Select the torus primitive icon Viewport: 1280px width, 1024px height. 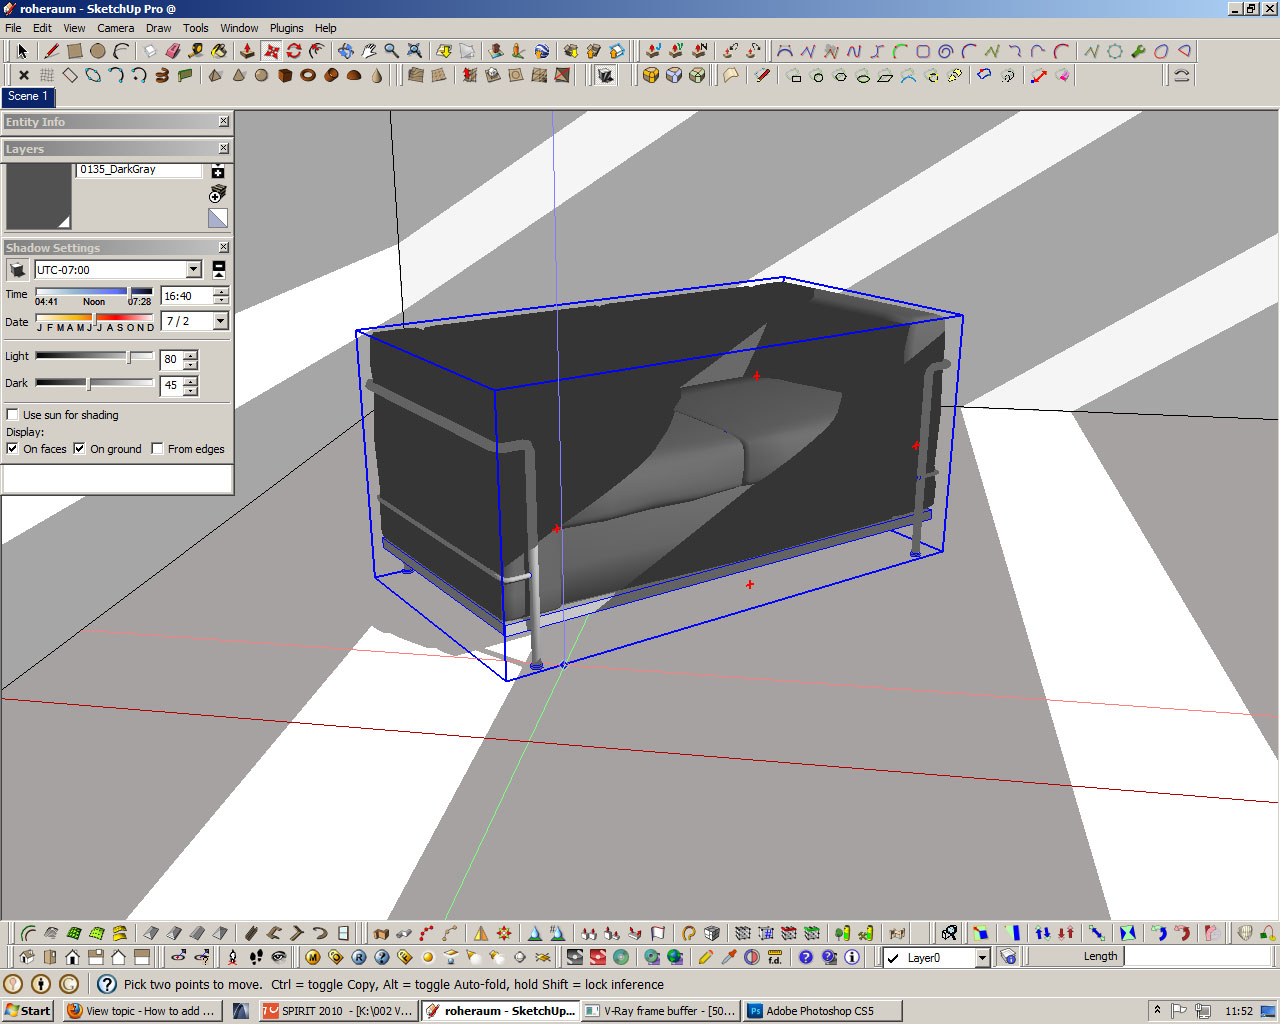[308, 75]
